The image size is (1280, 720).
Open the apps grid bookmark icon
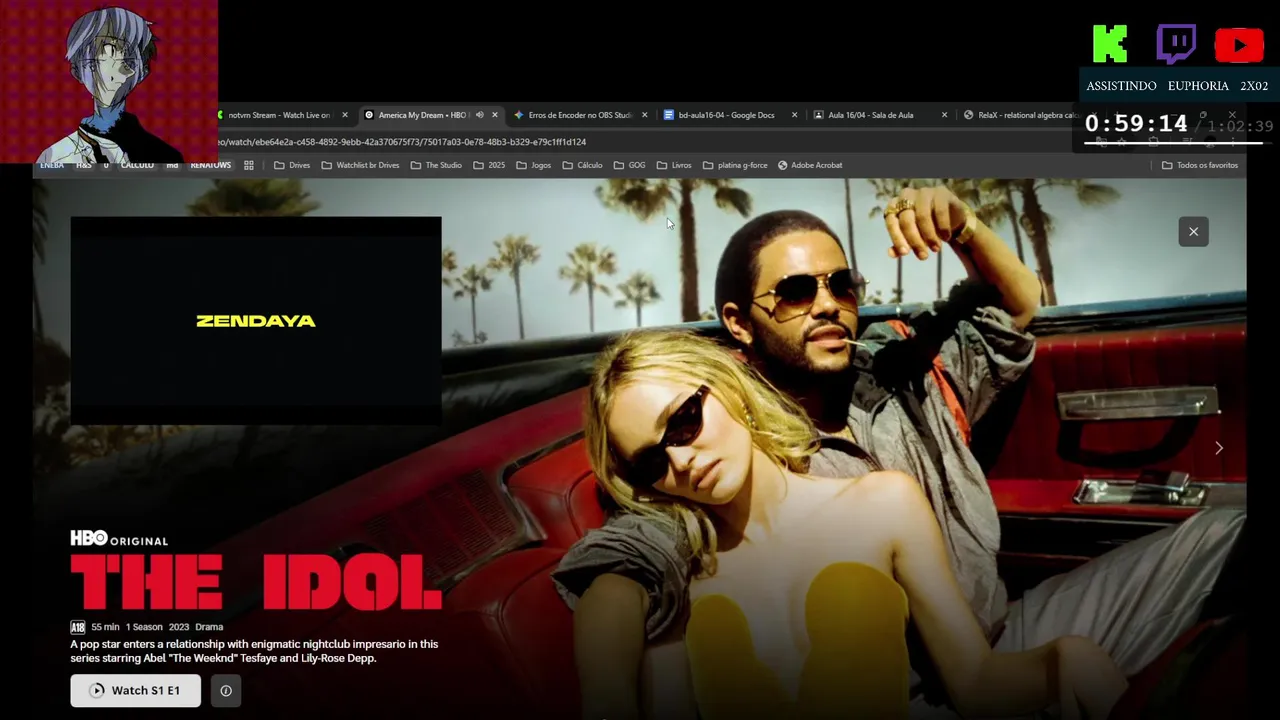pos(249,165)
